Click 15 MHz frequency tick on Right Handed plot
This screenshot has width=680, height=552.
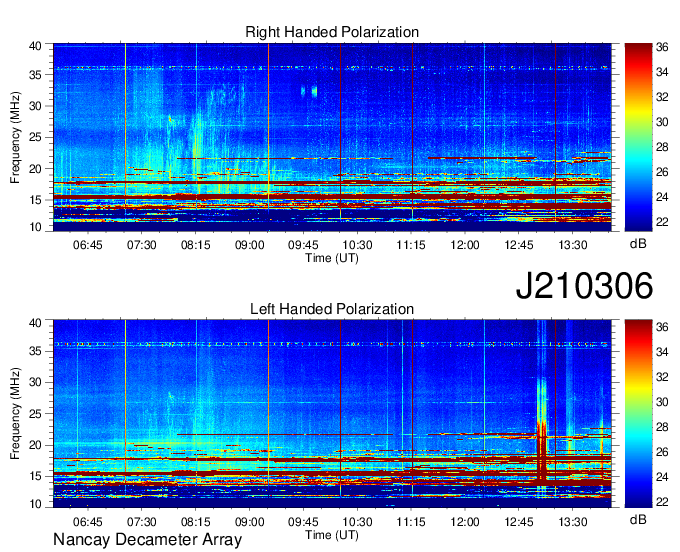coord(35,200)
